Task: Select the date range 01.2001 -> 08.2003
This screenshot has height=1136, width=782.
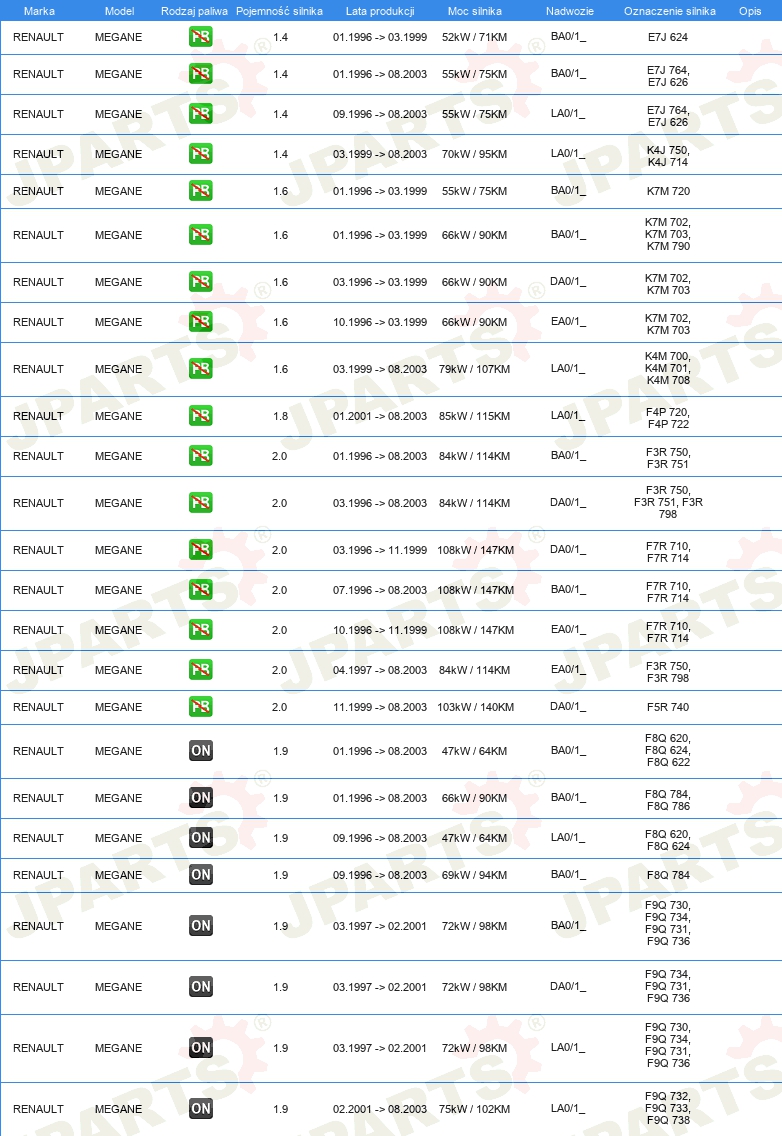Action: (x=380, y=417)
